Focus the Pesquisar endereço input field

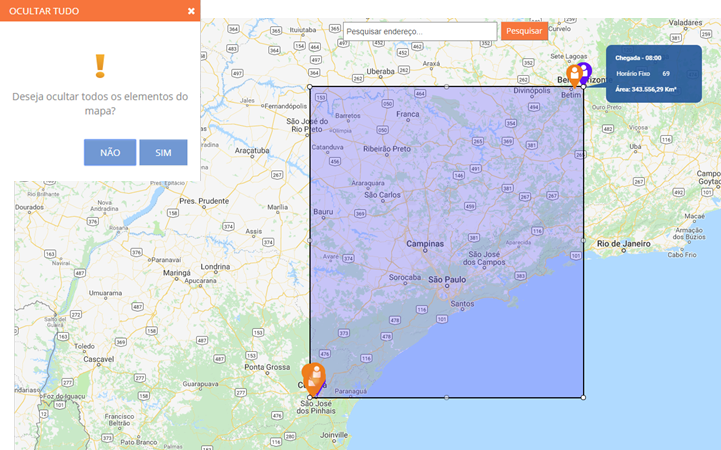click(420, 31)
